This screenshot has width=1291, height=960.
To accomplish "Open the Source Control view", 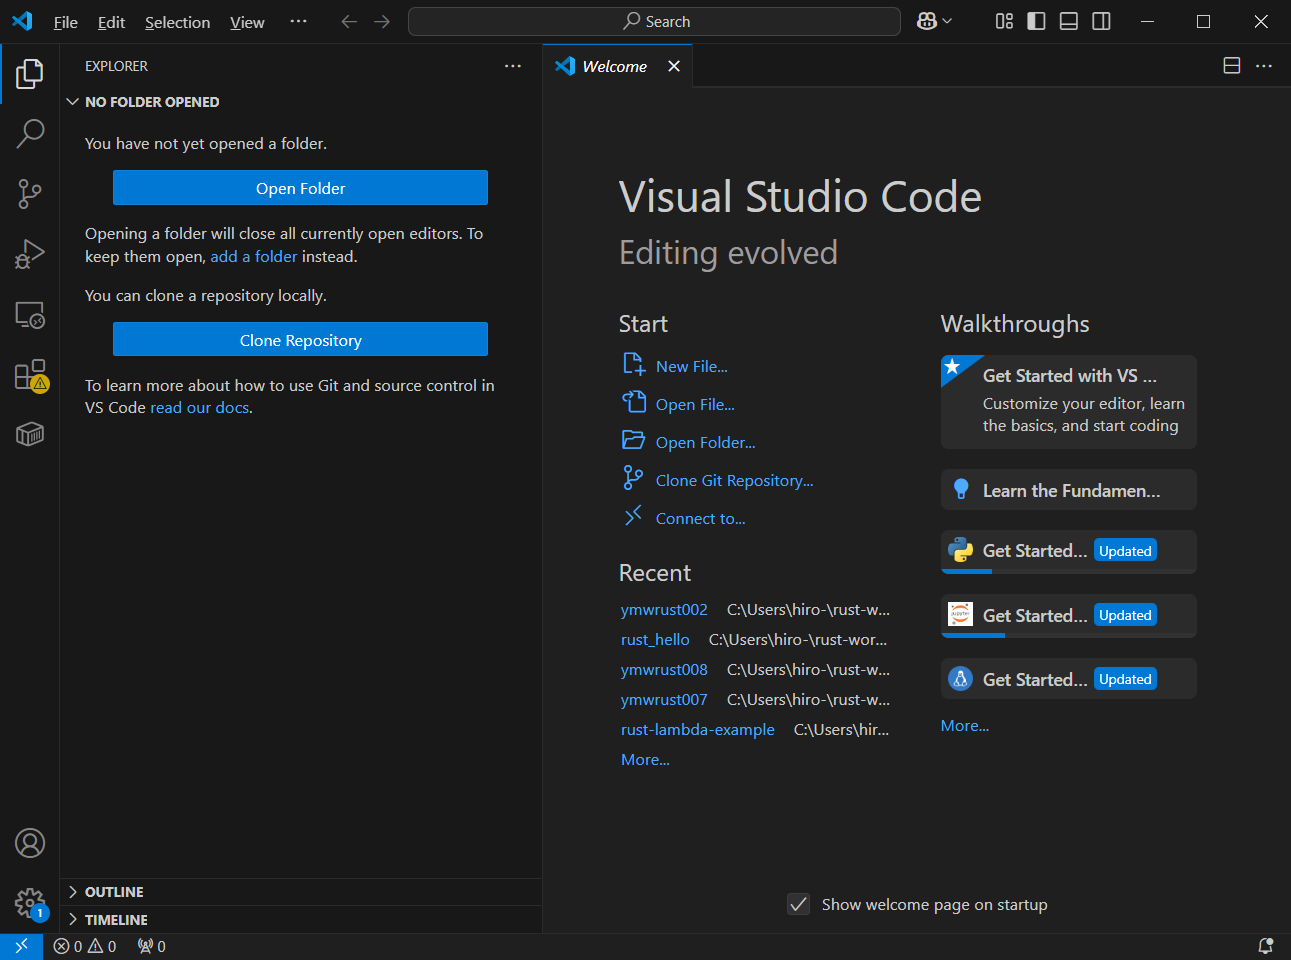I will pyautogui.click(x=30, y=194).
